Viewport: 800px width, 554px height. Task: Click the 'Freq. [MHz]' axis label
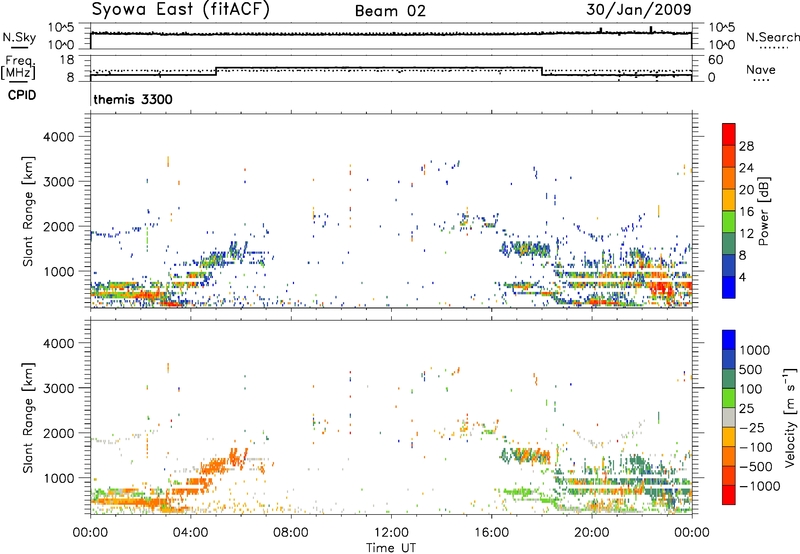tap(18, 67)
